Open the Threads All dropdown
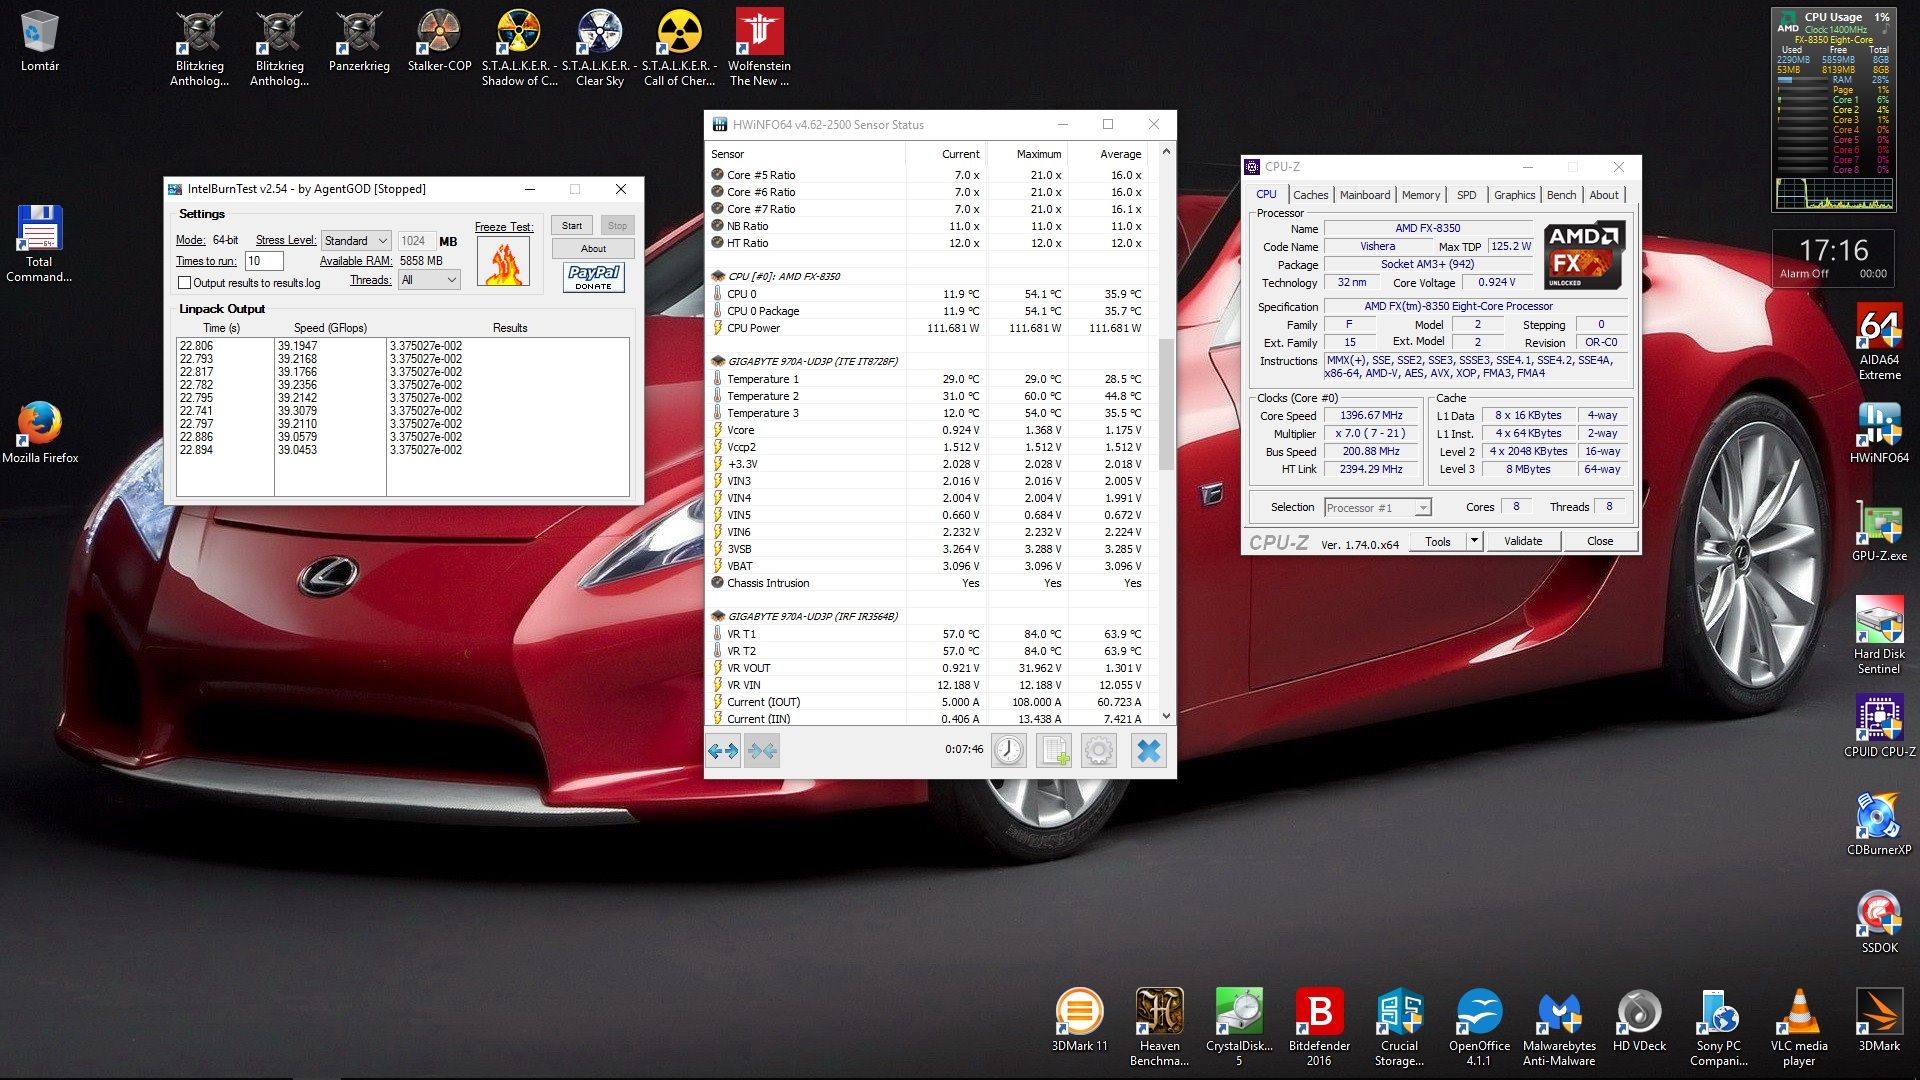The image size is (1920, 1080). point(429,280)
